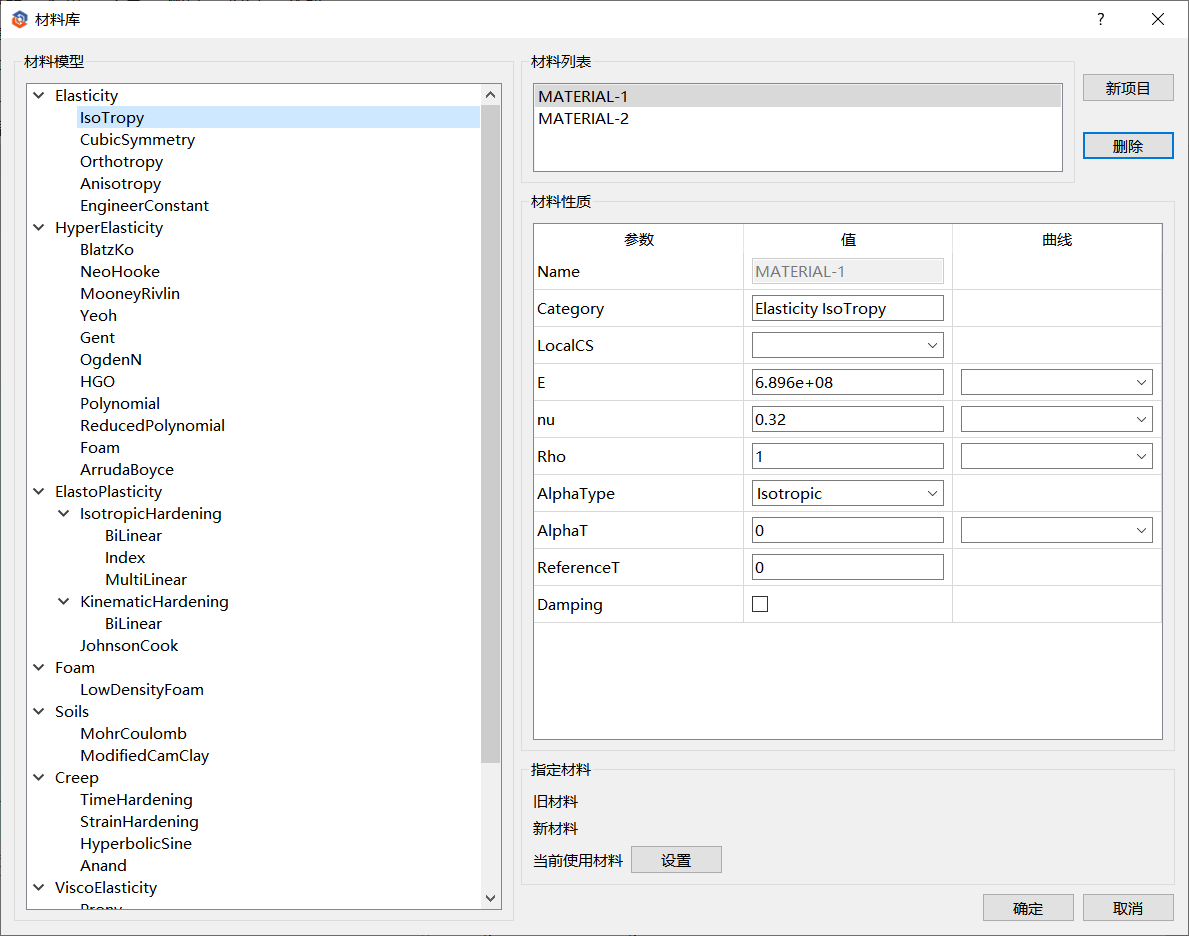The image size is (1189, 936).
Task: Select the Index hardening model
Action: (x=125, y=558)
